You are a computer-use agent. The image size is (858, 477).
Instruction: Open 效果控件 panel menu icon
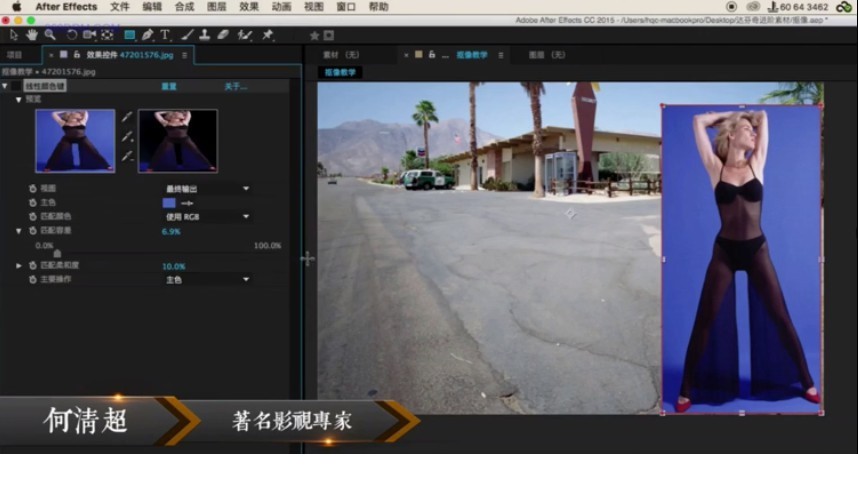pos(184,55)
